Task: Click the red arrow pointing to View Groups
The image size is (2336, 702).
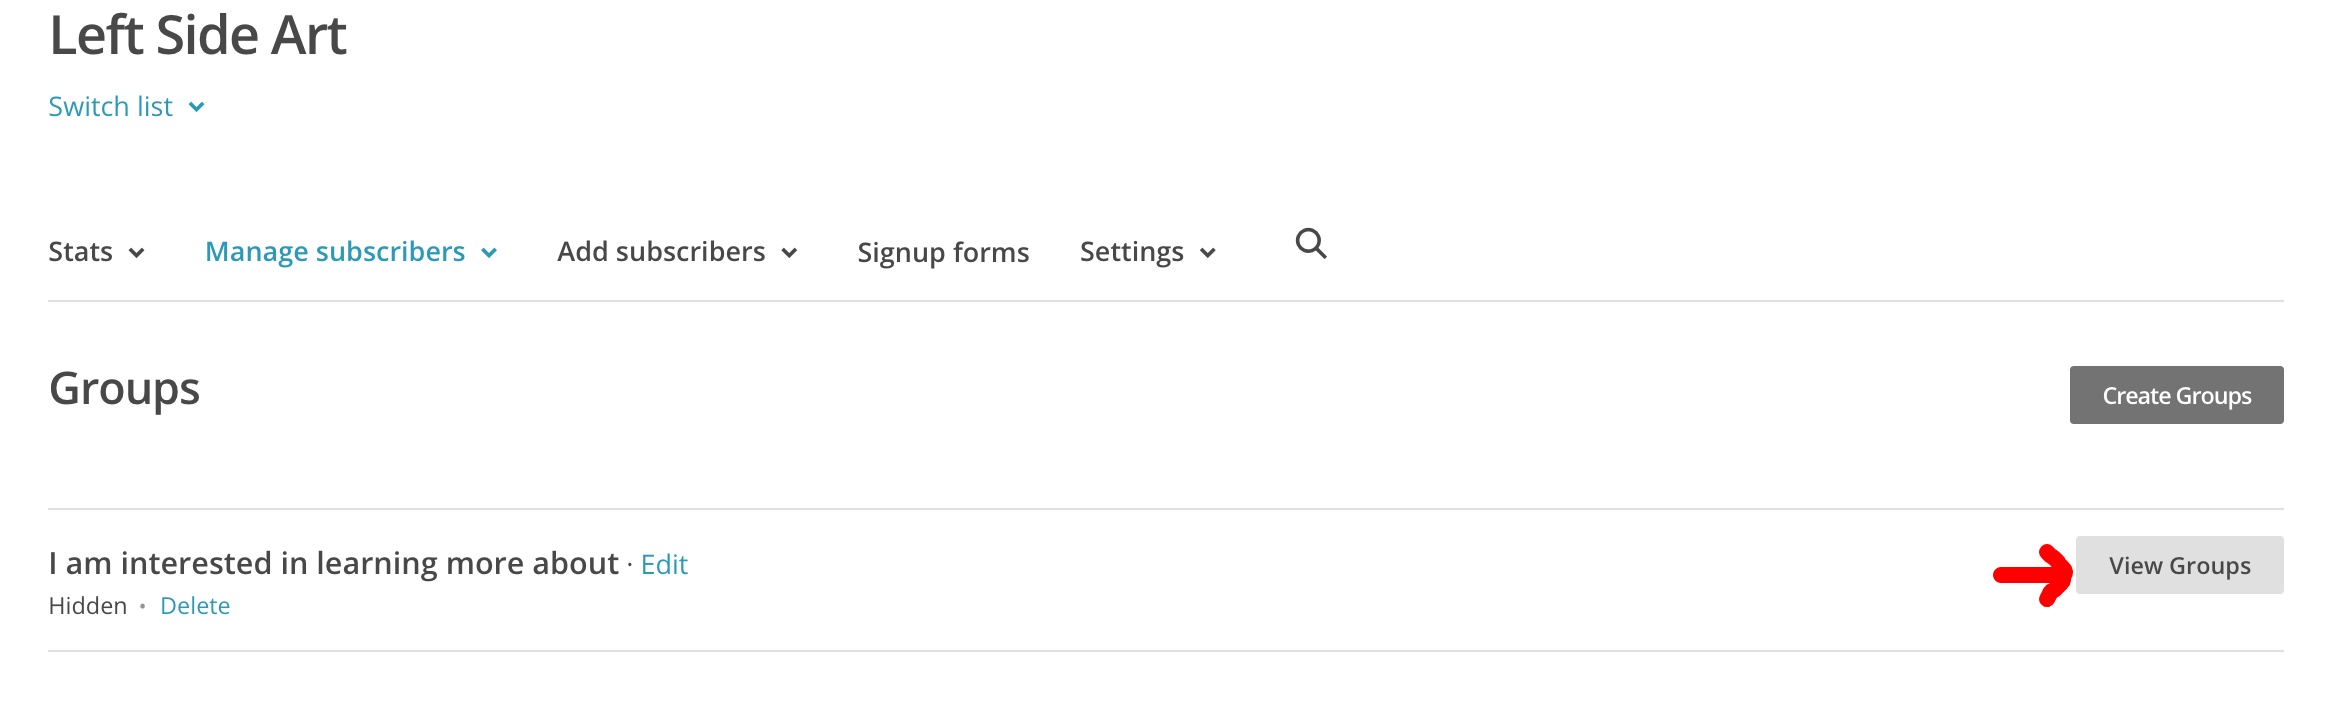Action: tap(2033, 574)
